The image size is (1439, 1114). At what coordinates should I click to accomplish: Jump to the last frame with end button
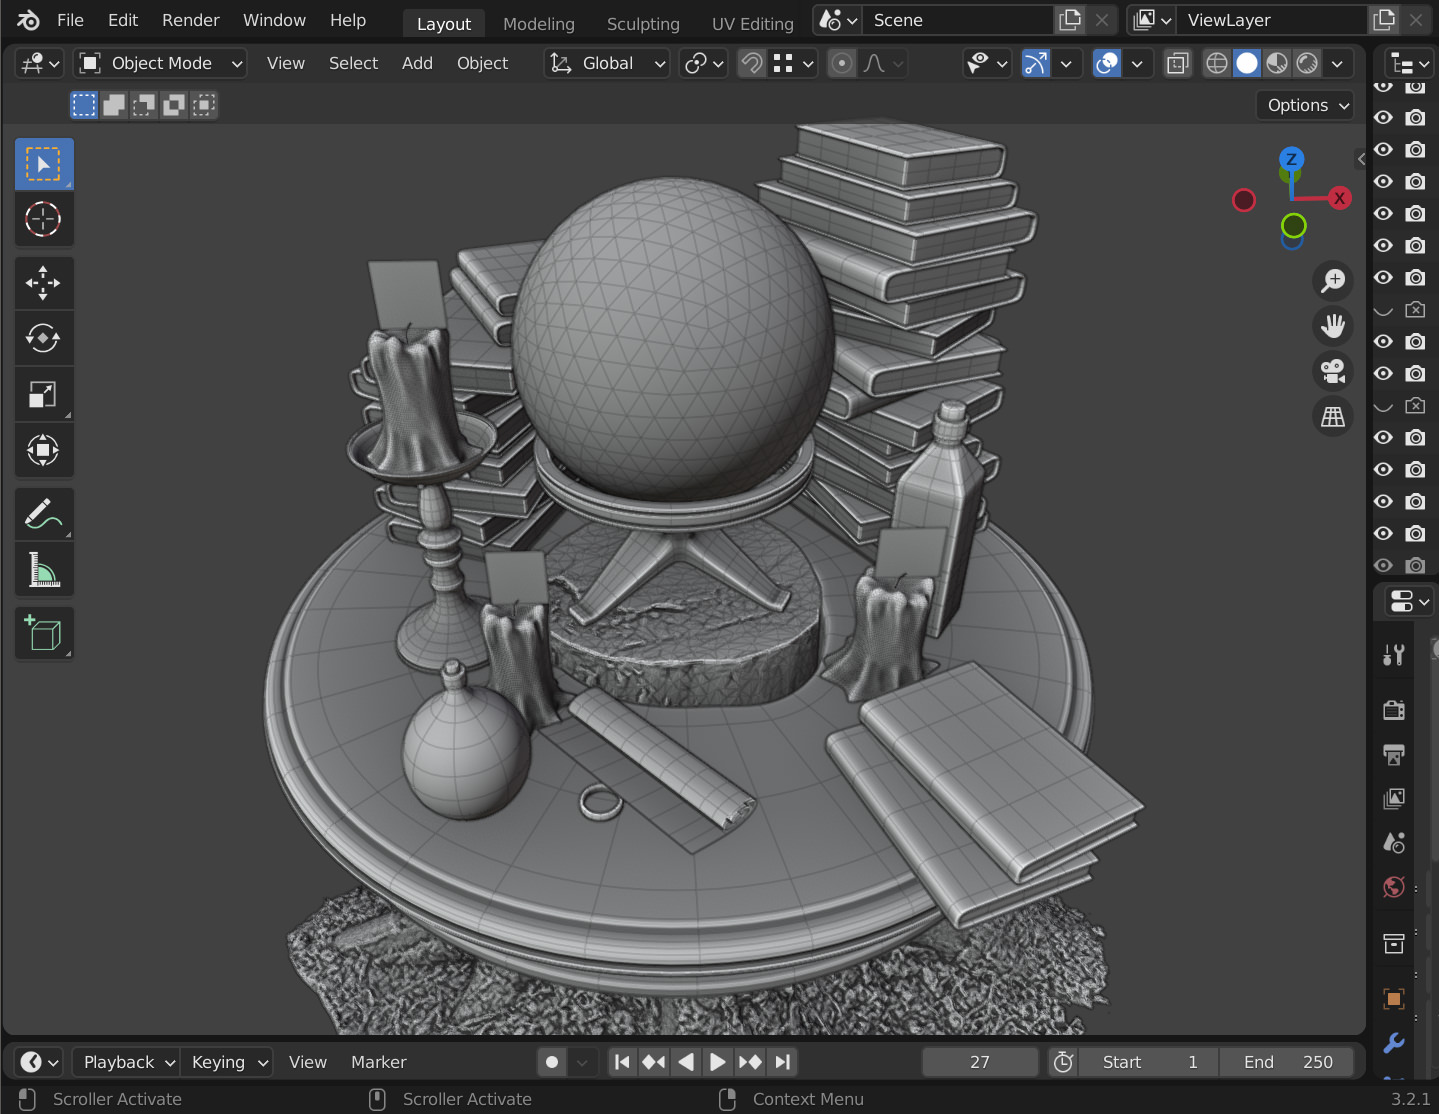(782, 1062)
